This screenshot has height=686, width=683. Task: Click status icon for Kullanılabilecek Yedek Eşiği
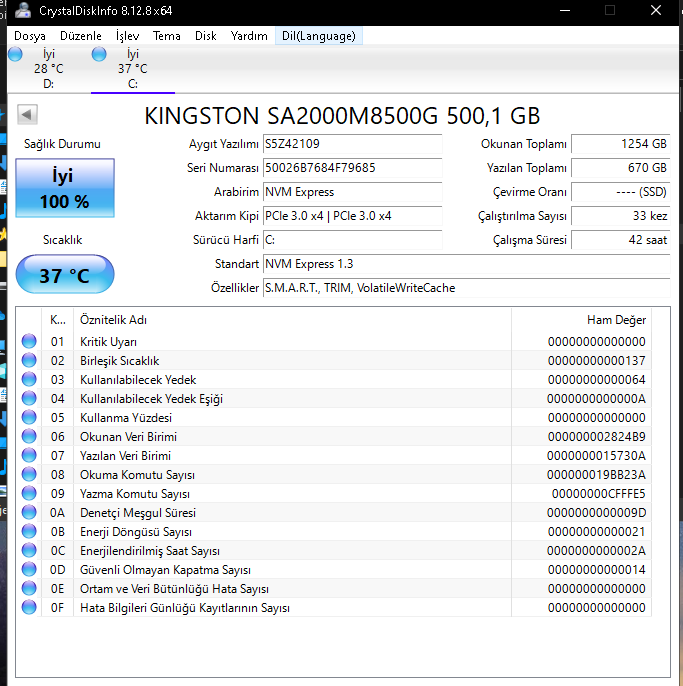pyautogui.click(x=29, y=398)
